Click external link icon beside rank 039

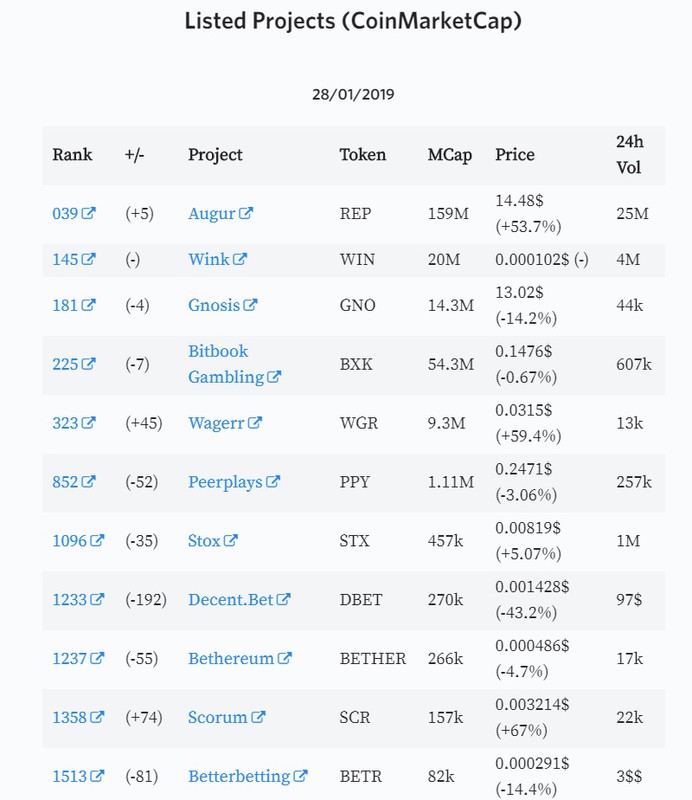pyautogui.click(x=88, y=213)
